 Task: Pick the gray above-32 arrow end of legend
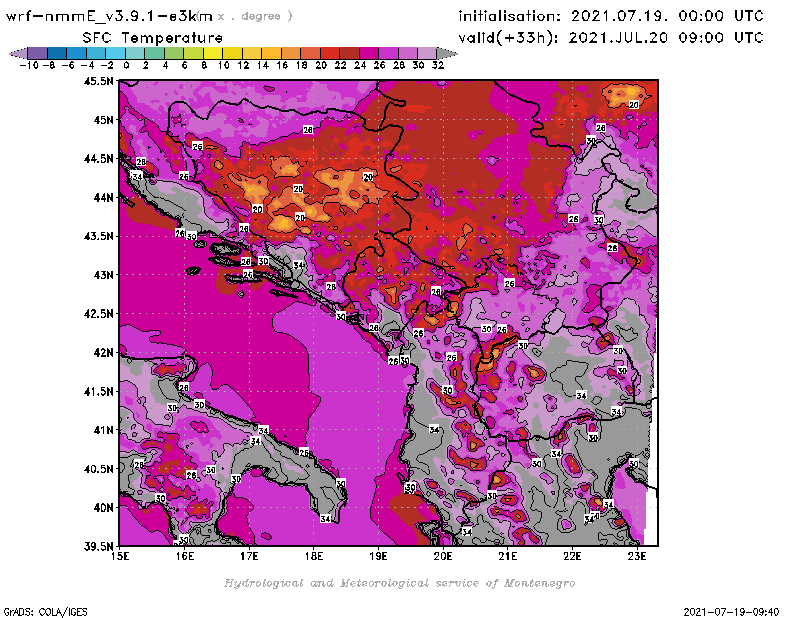pyautogui.click(x=447, y=53)
